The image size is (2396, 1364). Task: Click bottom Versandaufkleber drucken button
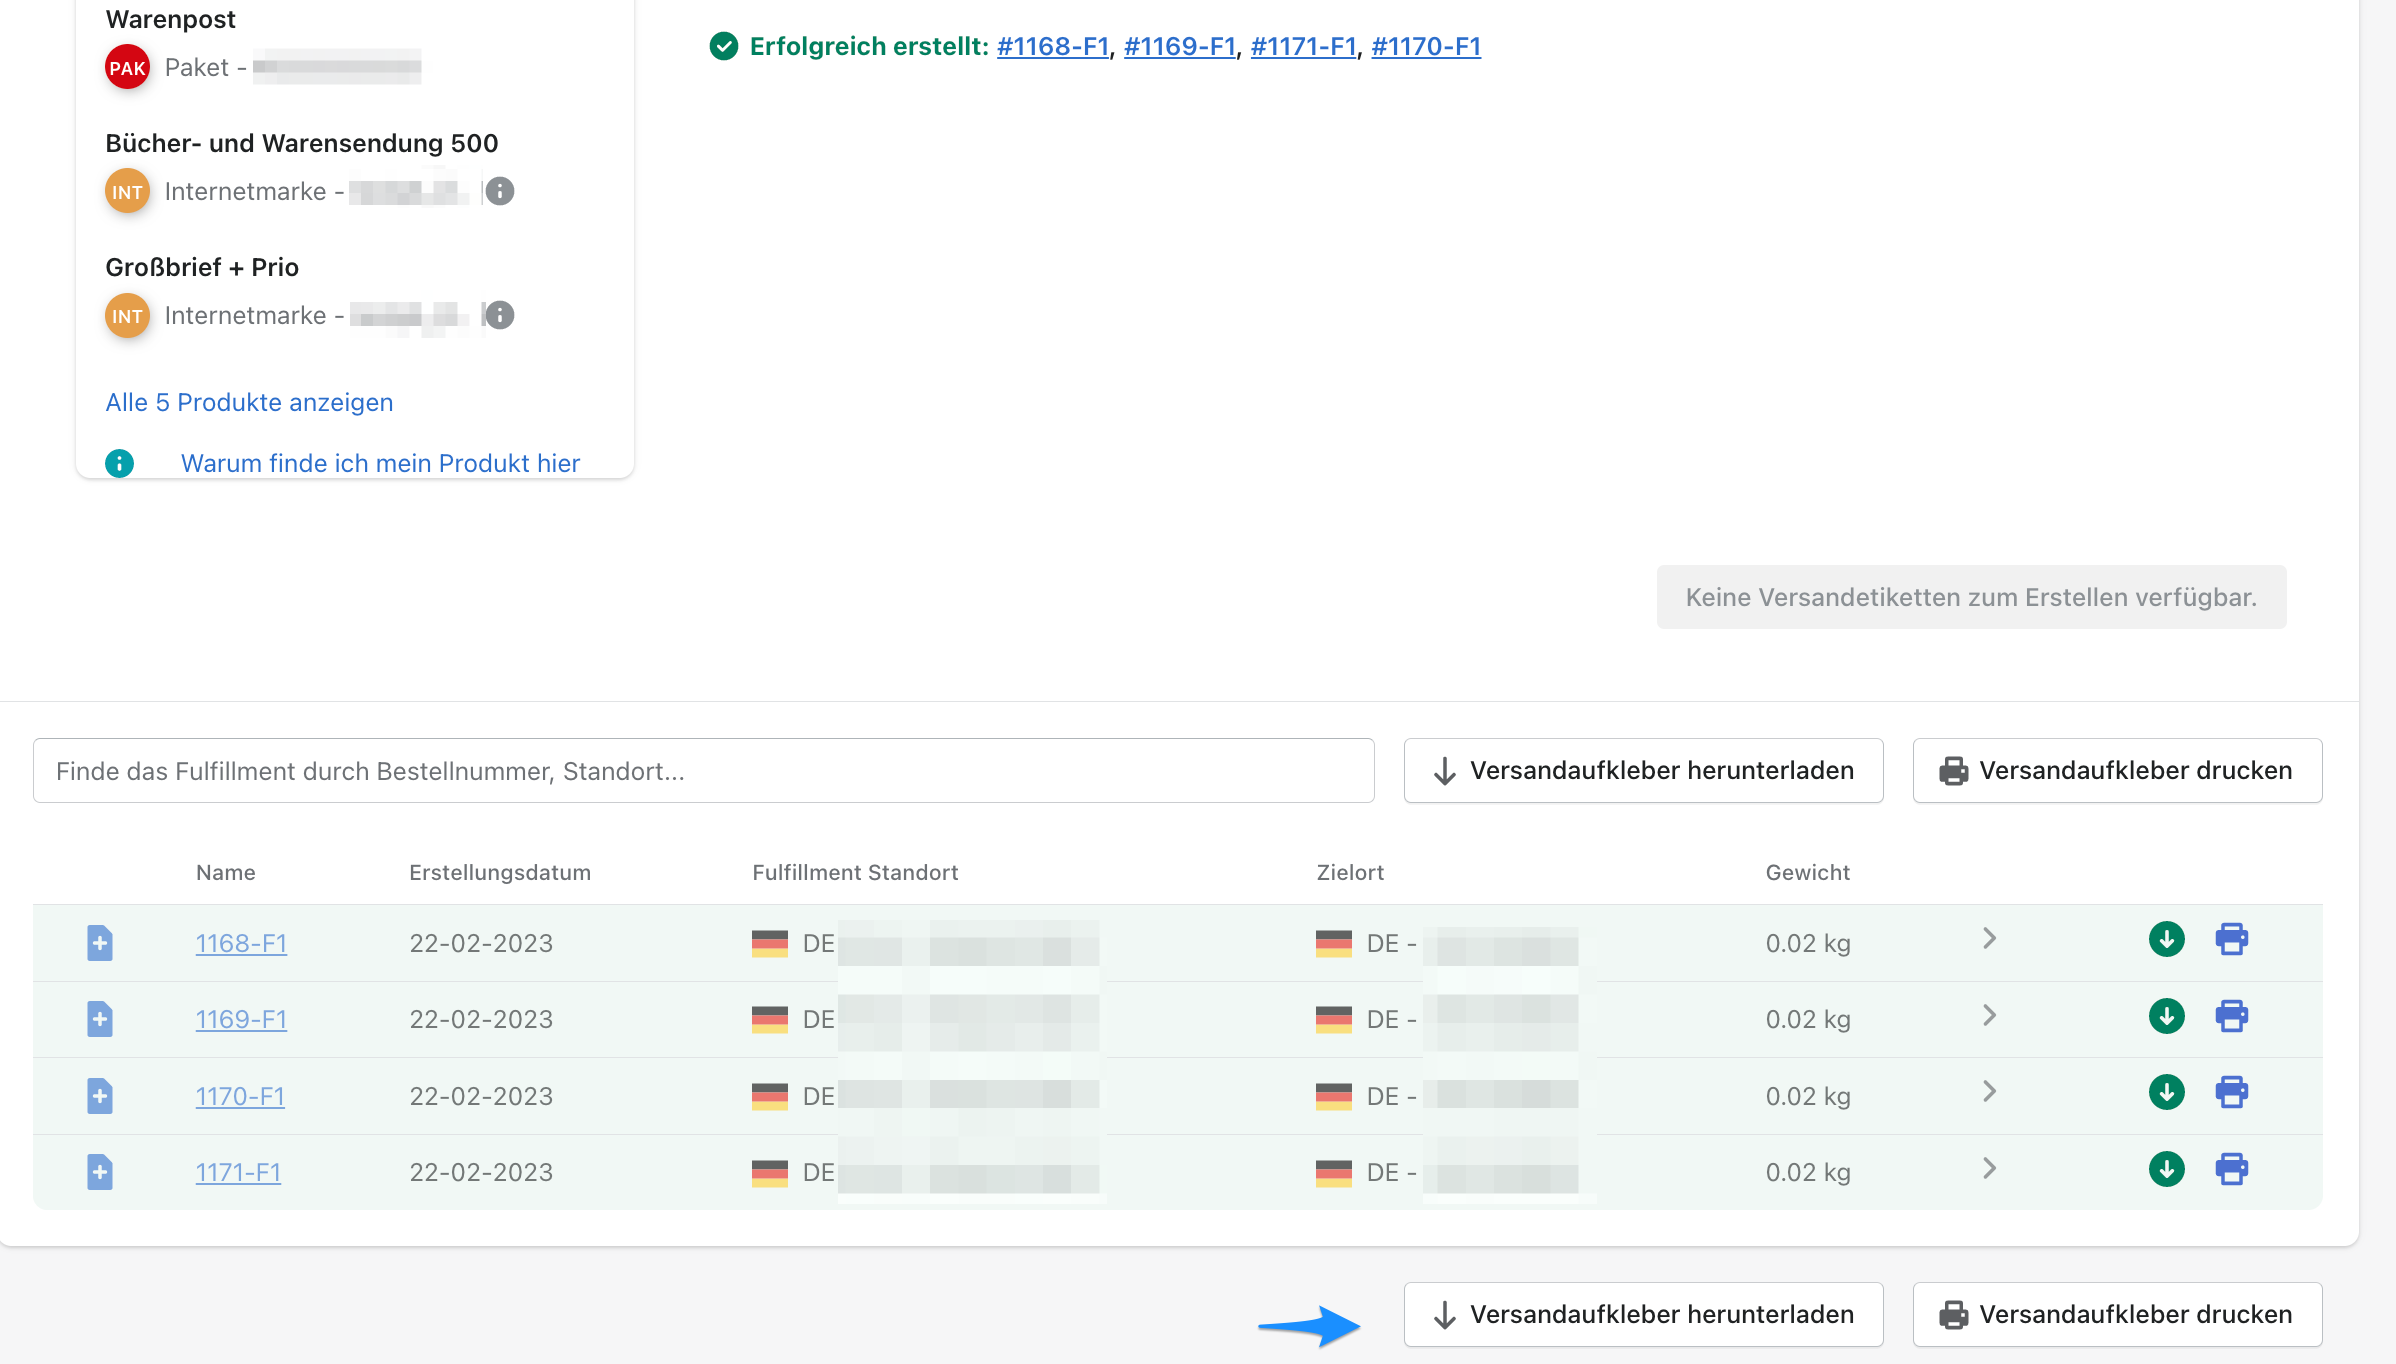tap(2117, 1314)
